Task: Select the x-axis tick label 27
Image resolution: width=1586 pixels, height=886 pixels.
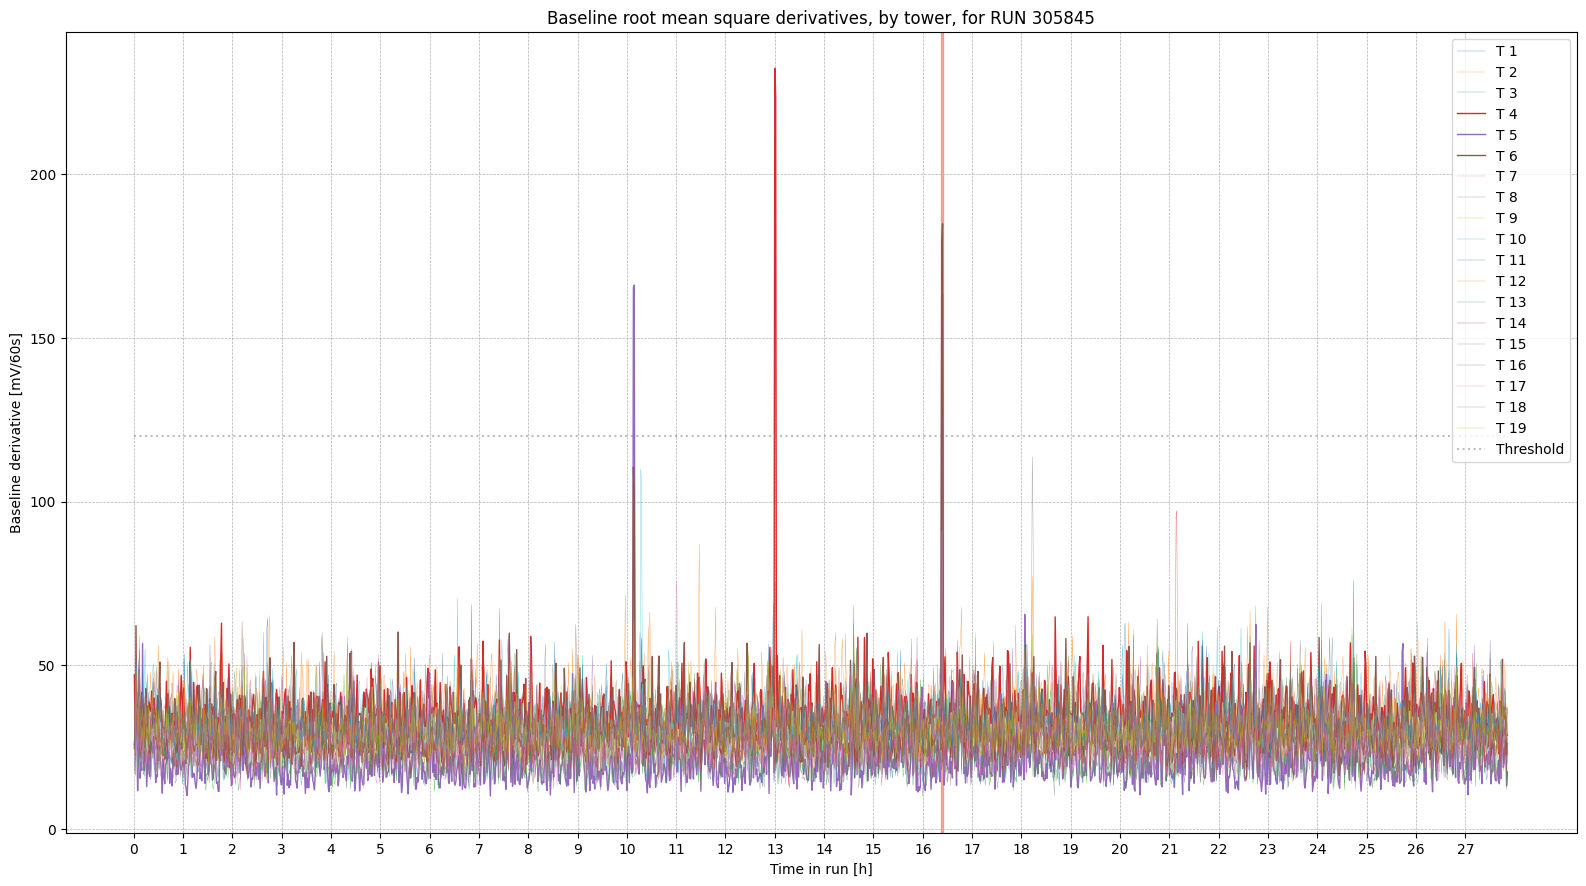Action: click(1464, 849)
